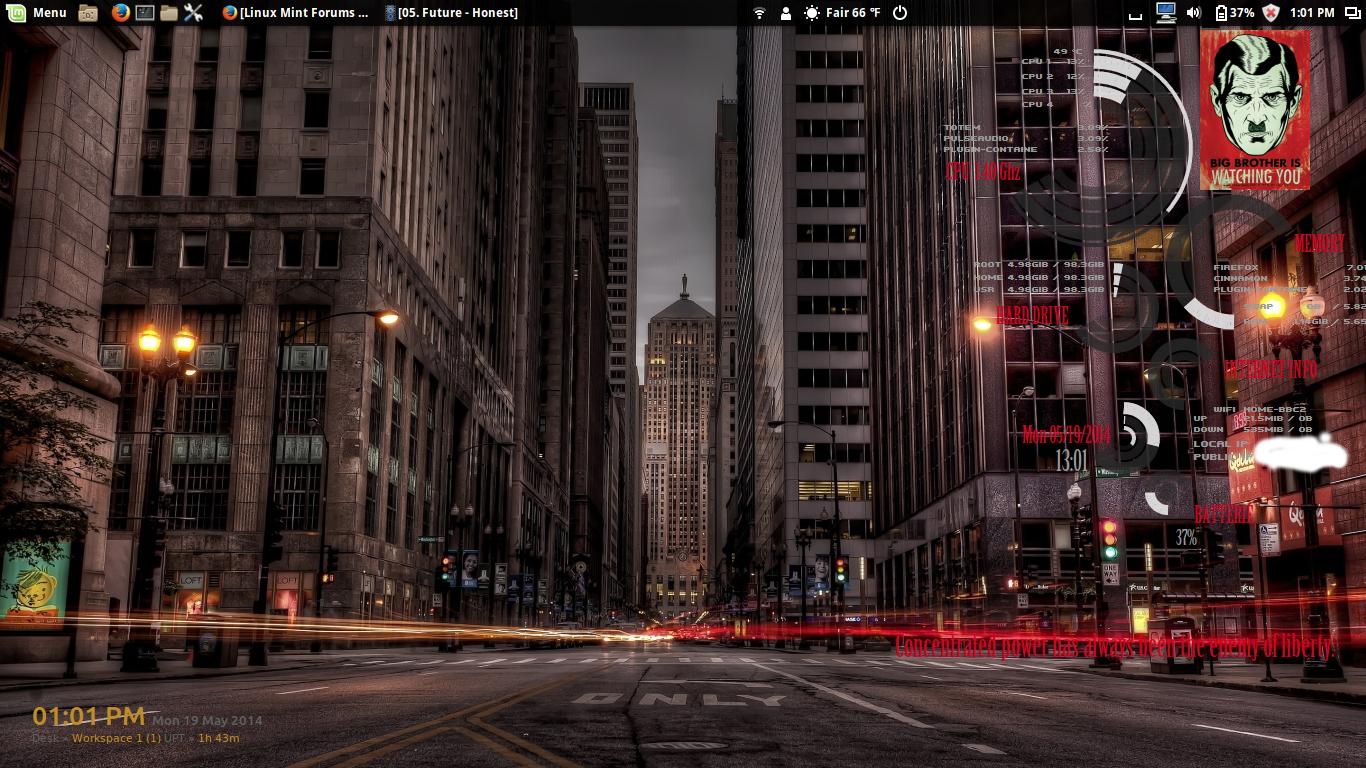Open the red shield update manager icon
The width and height of the screenshot is (1366, 768).
(x=1271, y=13)
